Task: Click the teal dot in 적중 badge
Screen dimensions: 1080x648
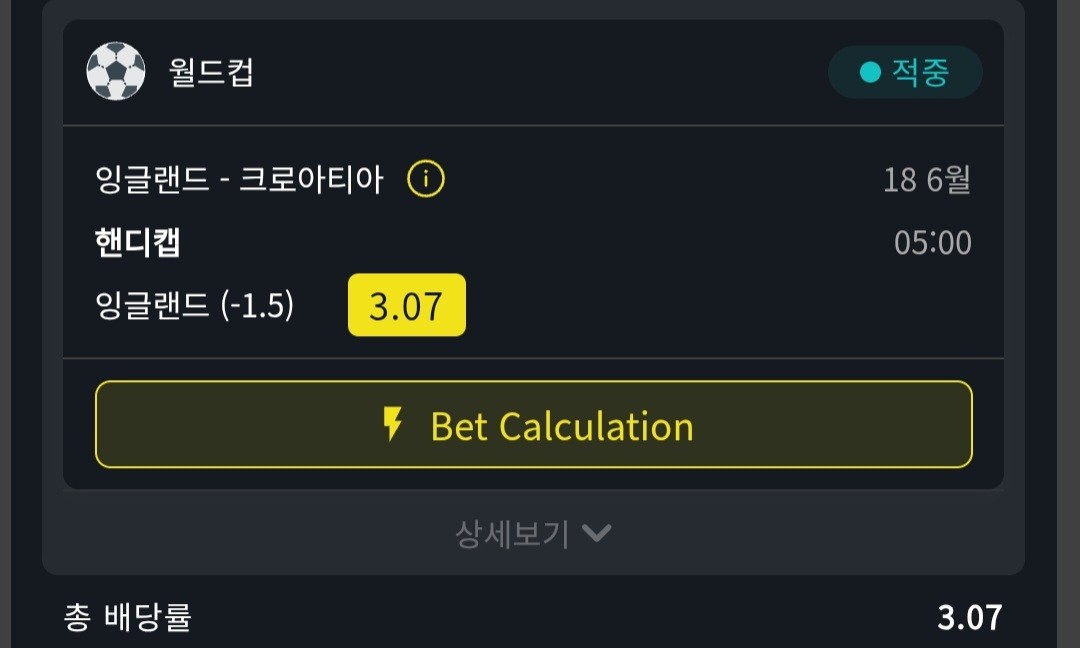Action: [871, 72]
